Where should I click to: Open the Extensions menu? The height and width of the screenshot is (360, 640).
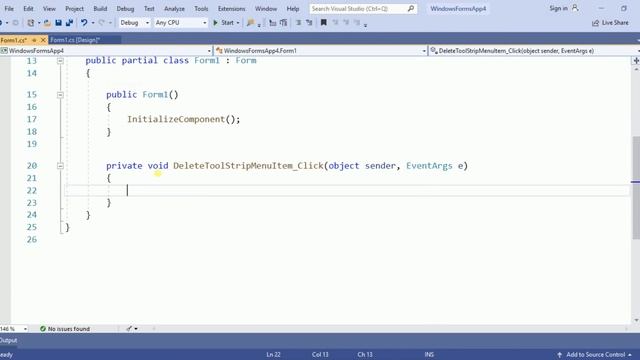tap(231, 8)
